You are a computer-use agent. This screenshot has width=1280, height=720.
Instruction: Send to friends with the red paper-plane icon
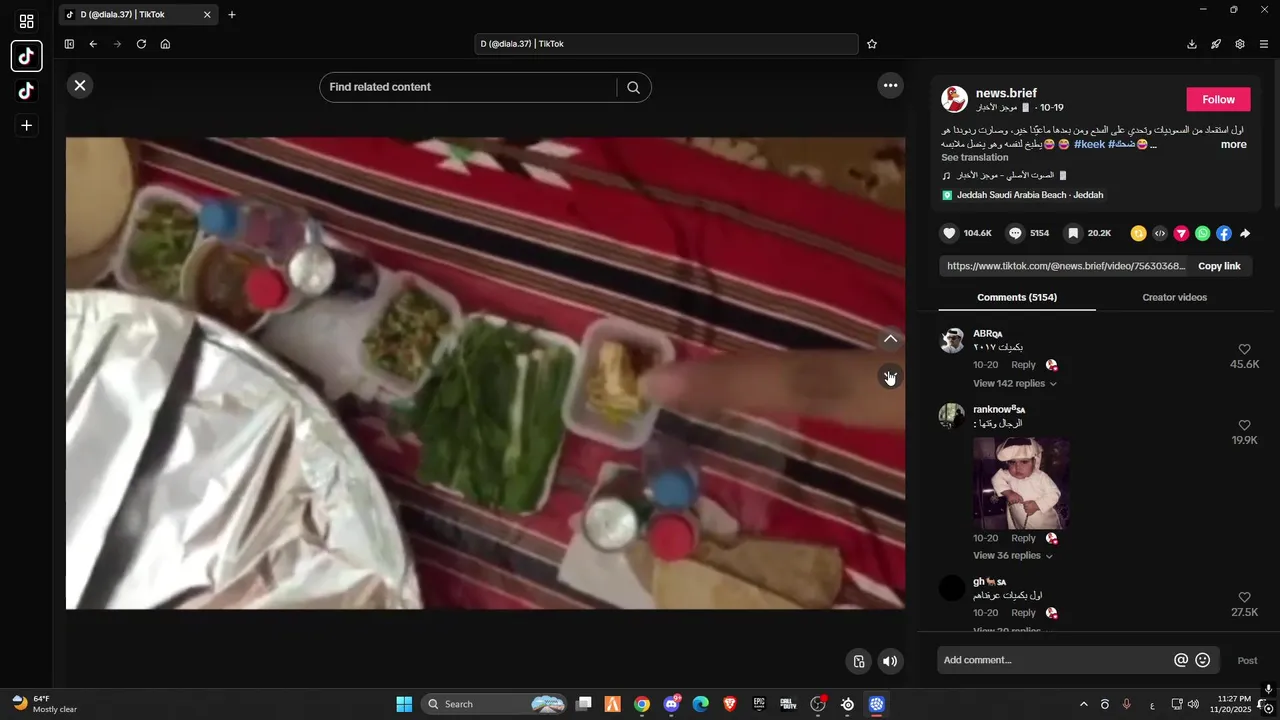click(1181, 233)
